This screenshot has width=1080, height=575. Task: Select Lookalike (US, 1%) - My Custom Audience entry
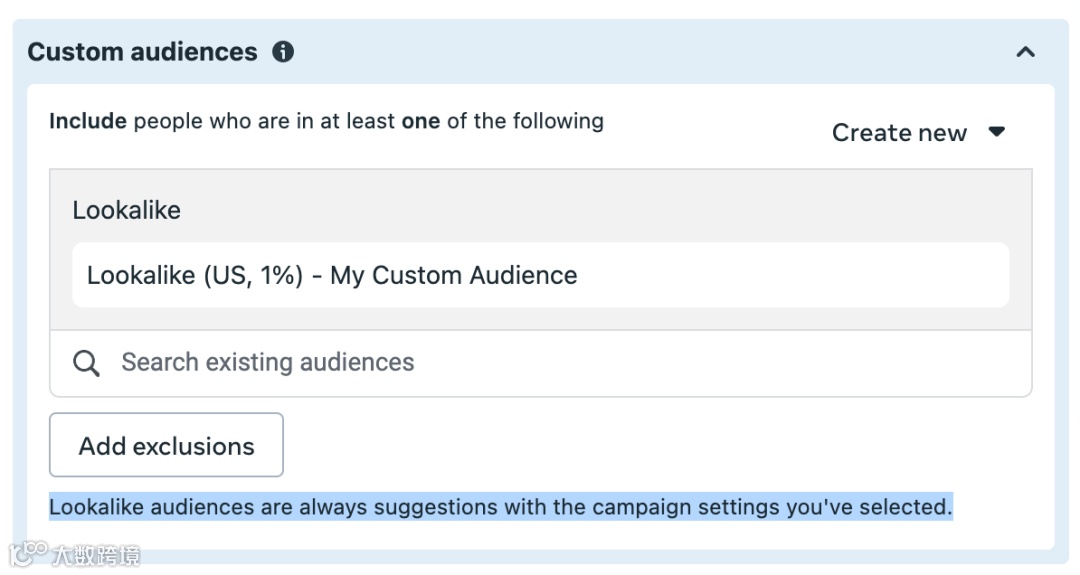click(x=332, y=275)
